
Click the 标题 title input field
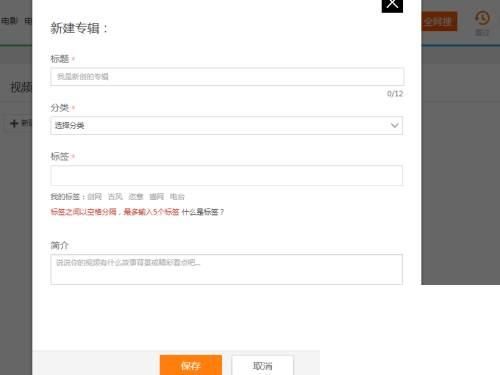point(227,77)
